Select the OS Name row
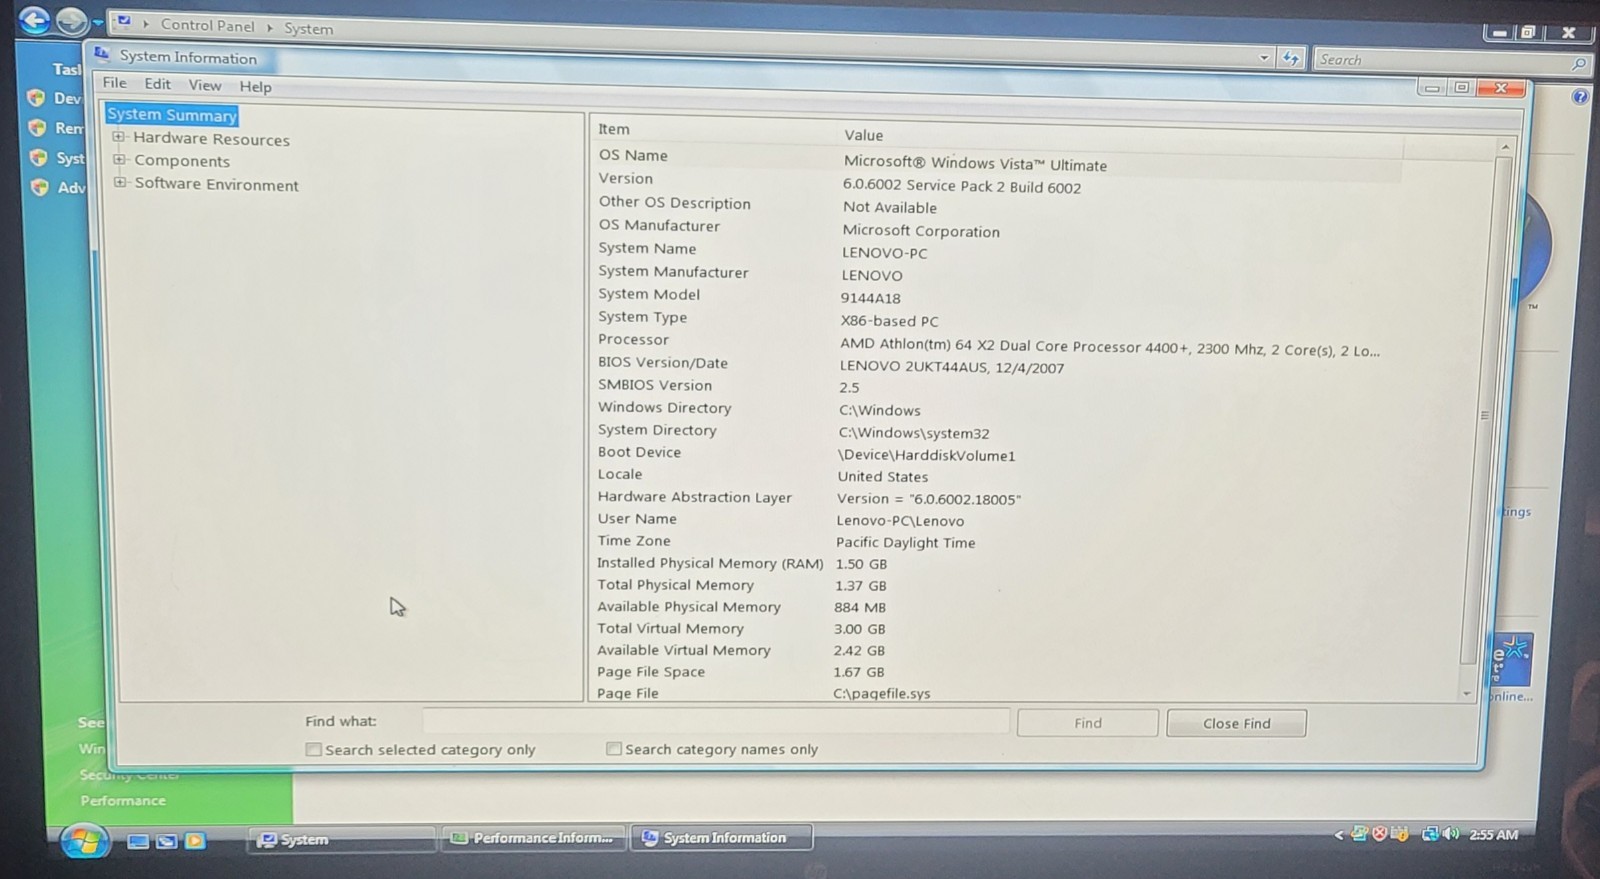This screenshot has height=879, width=1600. 1000,159
